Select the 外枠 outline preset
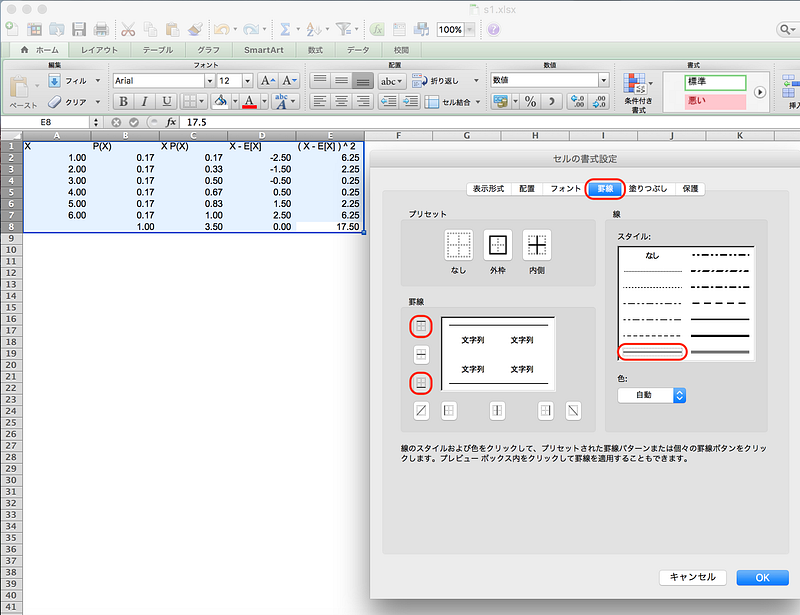 coord(497,245)
